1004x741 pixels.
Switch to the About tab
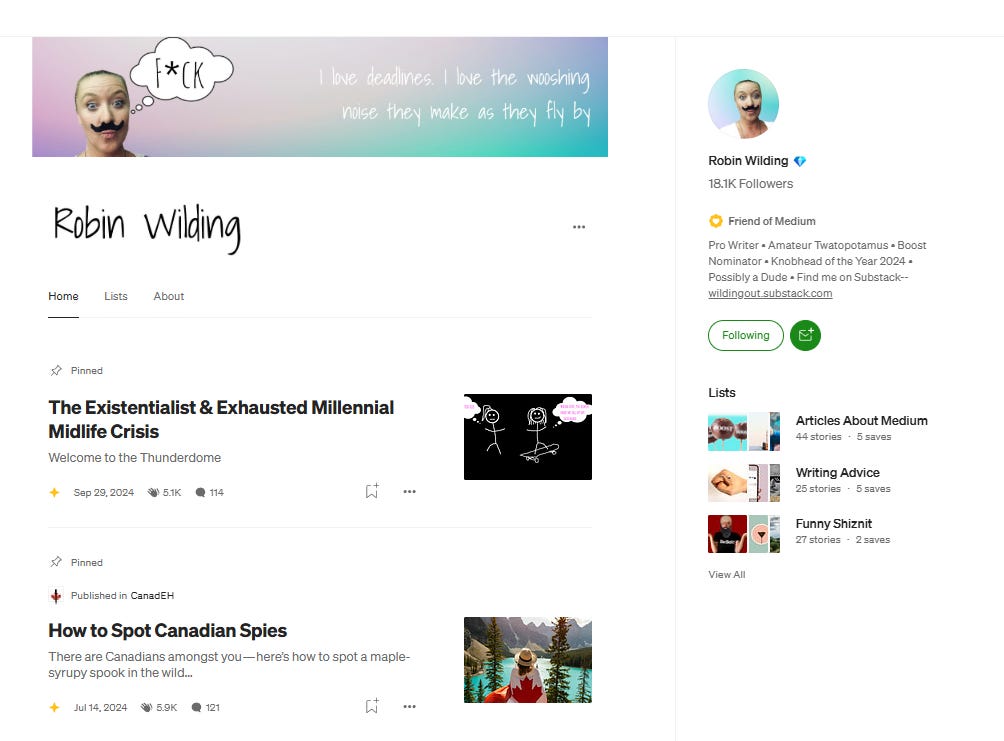168,296
